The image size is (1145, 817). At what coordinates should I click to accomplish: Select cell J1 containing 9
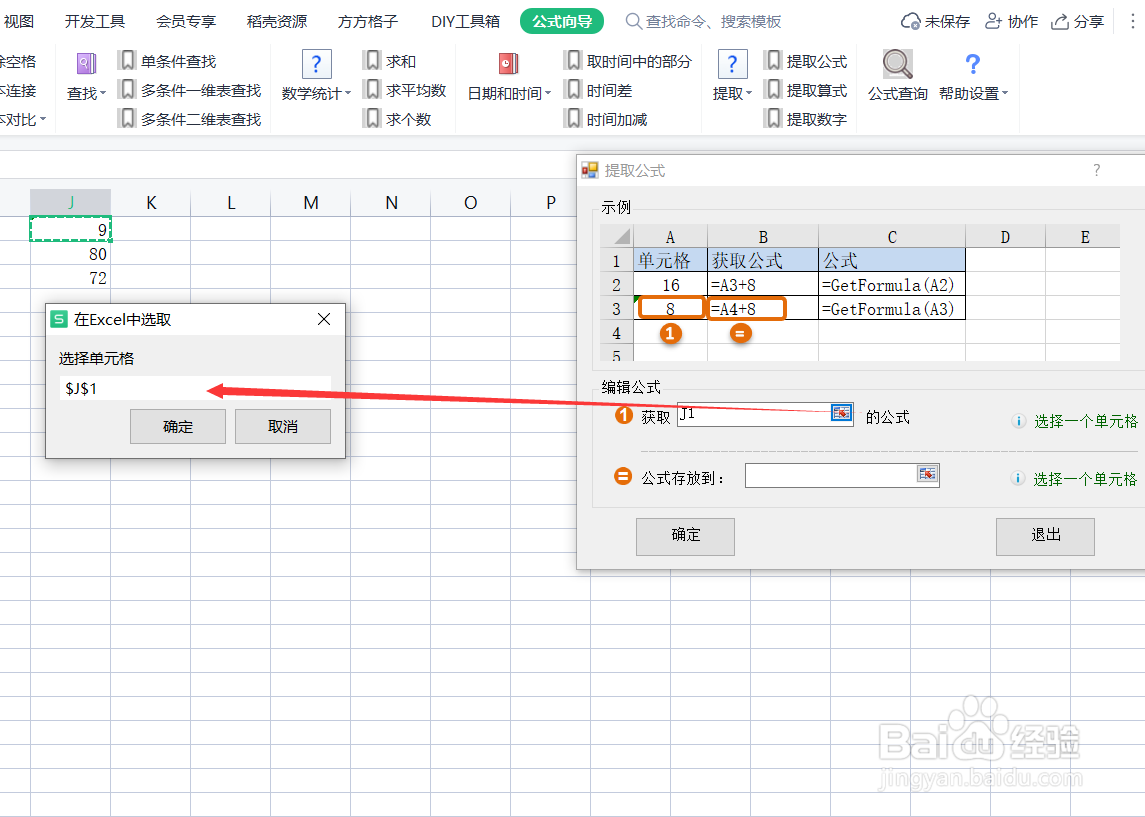[71, 229]
